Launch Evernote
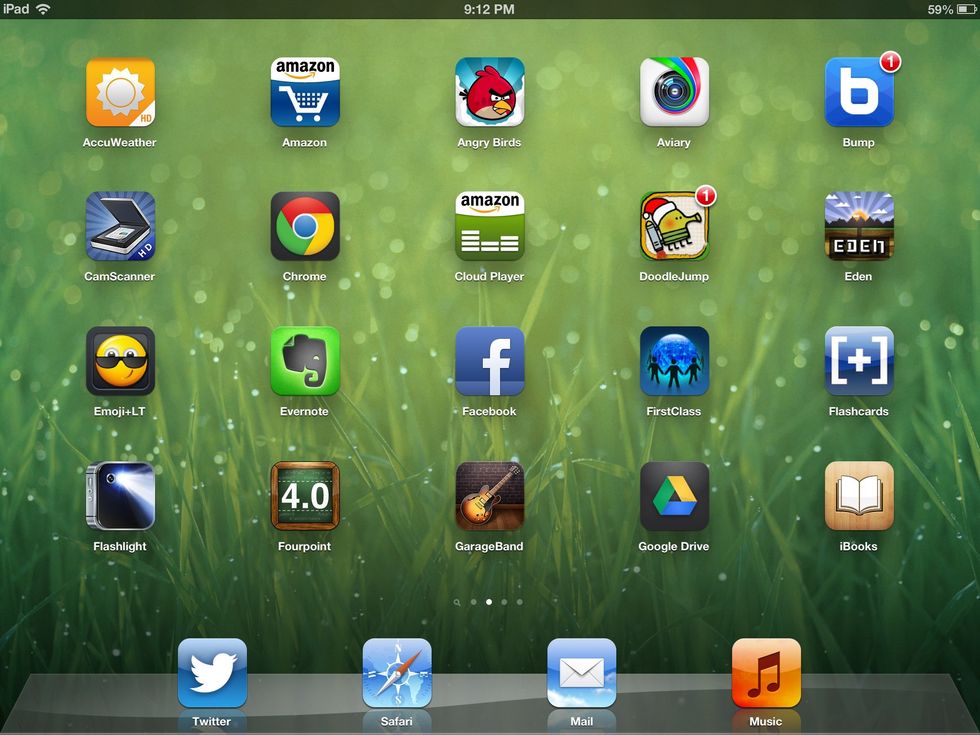Screen dimensions: 980x735 (305, 361)
